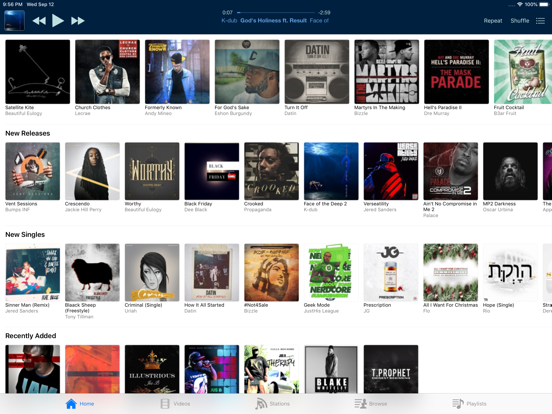Open the Blake Whiteley recently added cover
Viewport: 552px width, 414px height.
coord(331,369)
